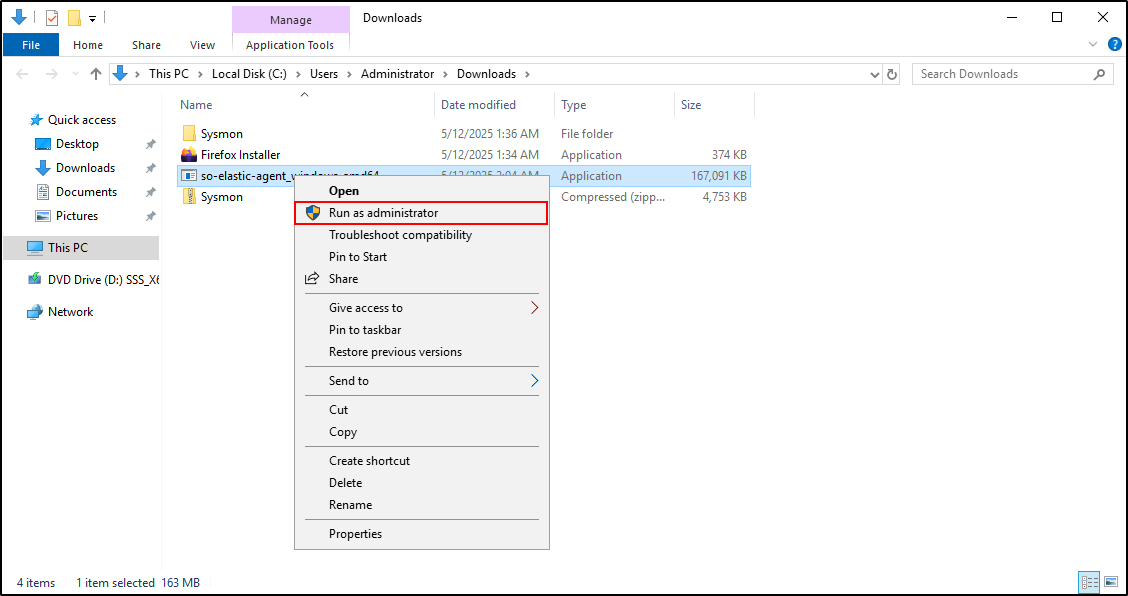Switch to large icons view in status bar
Screen dimensions: 1128x596
(x=1111, y=582)
